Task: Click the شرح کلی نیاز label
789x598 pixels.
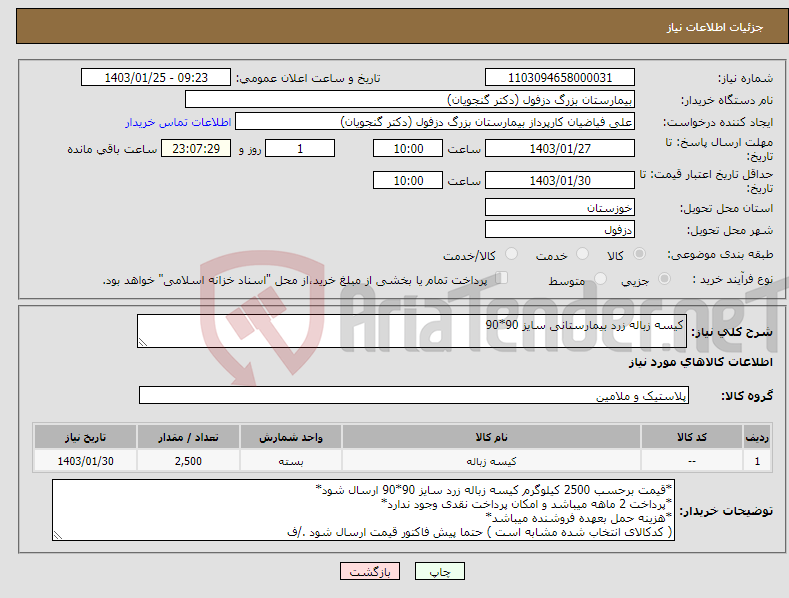Action: pyautogui.click(x=732, y=332)
